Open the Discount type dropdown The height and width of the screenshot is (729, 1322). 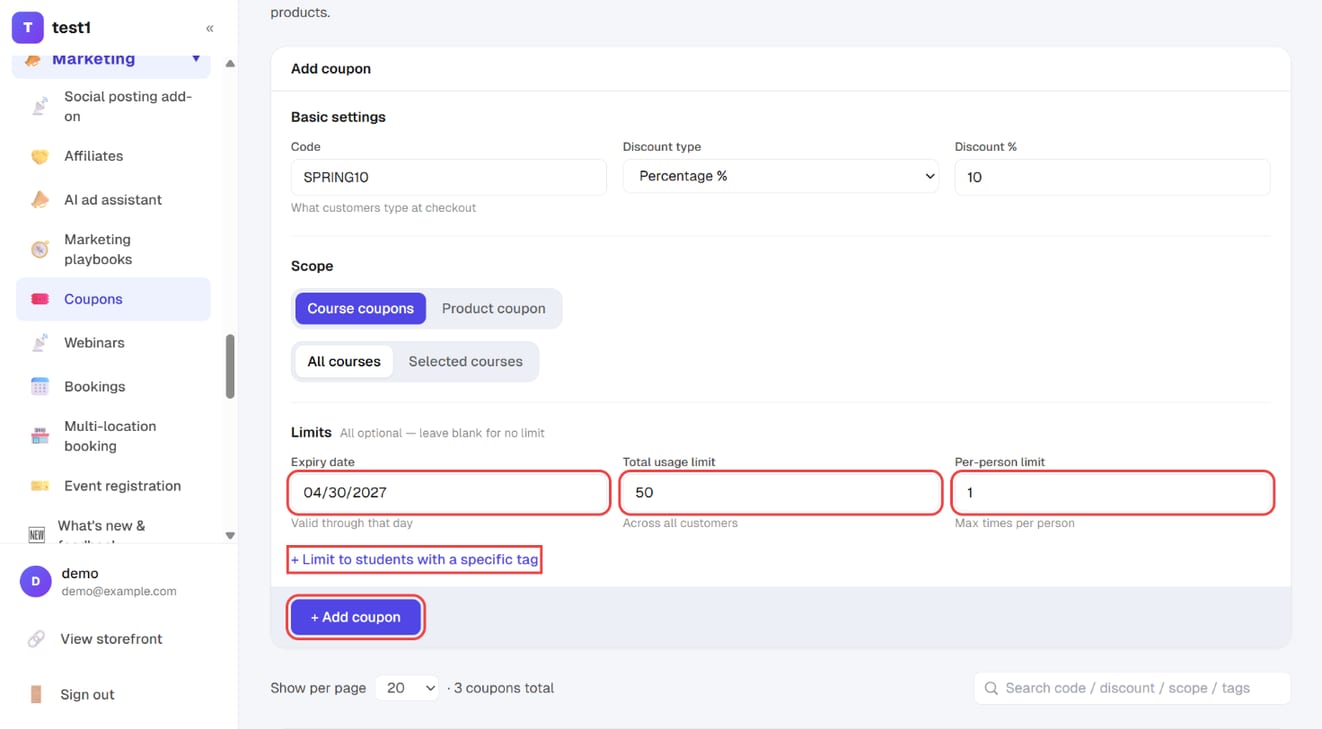coord(781,176)
